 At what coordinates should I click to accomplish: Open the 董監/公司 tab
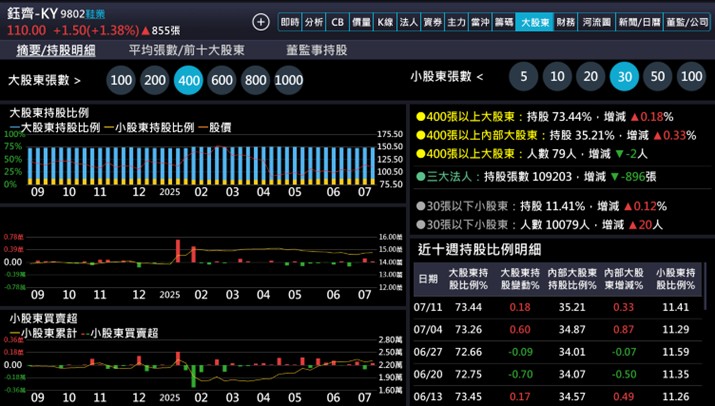click(x=687, y=22)
